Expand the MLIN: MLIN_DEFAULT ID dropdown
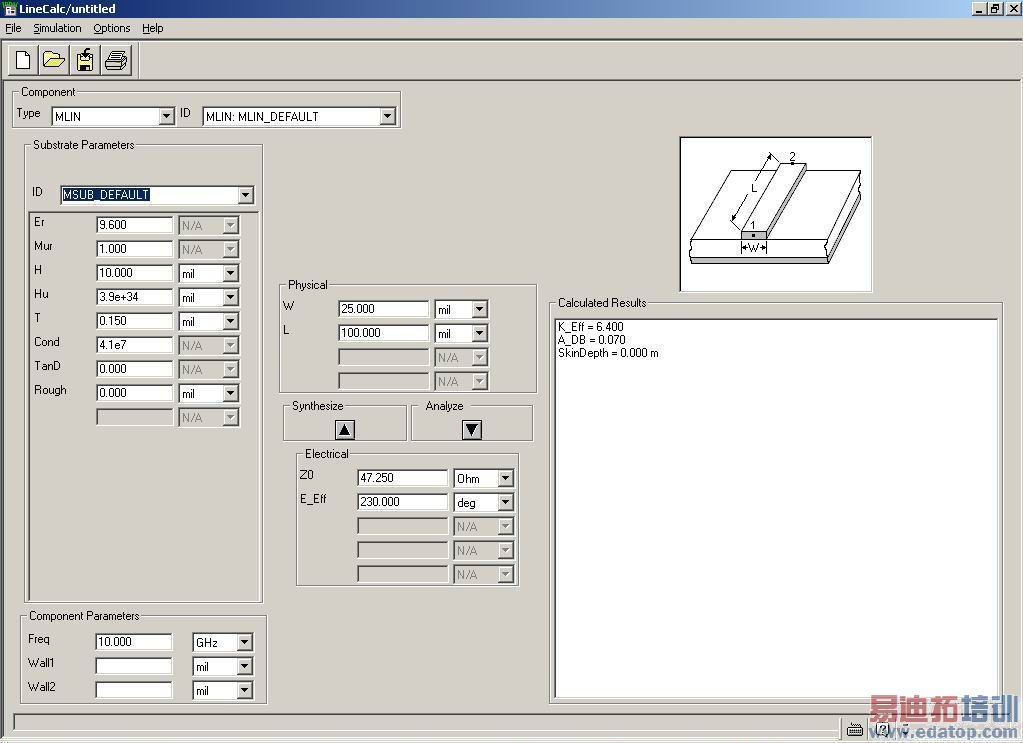Viewport: 1023px width, 743px height. 387,117
